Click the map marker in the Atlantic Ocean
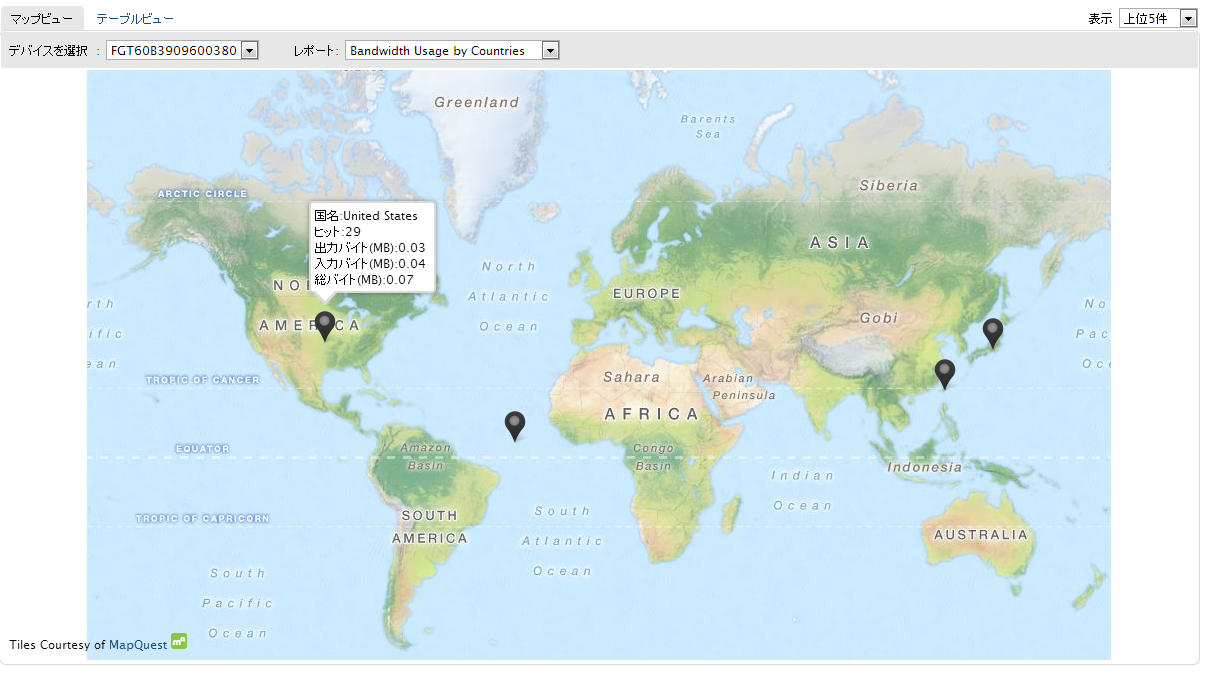The width and height of the screenshot is (1209, 677). point(515,426)
